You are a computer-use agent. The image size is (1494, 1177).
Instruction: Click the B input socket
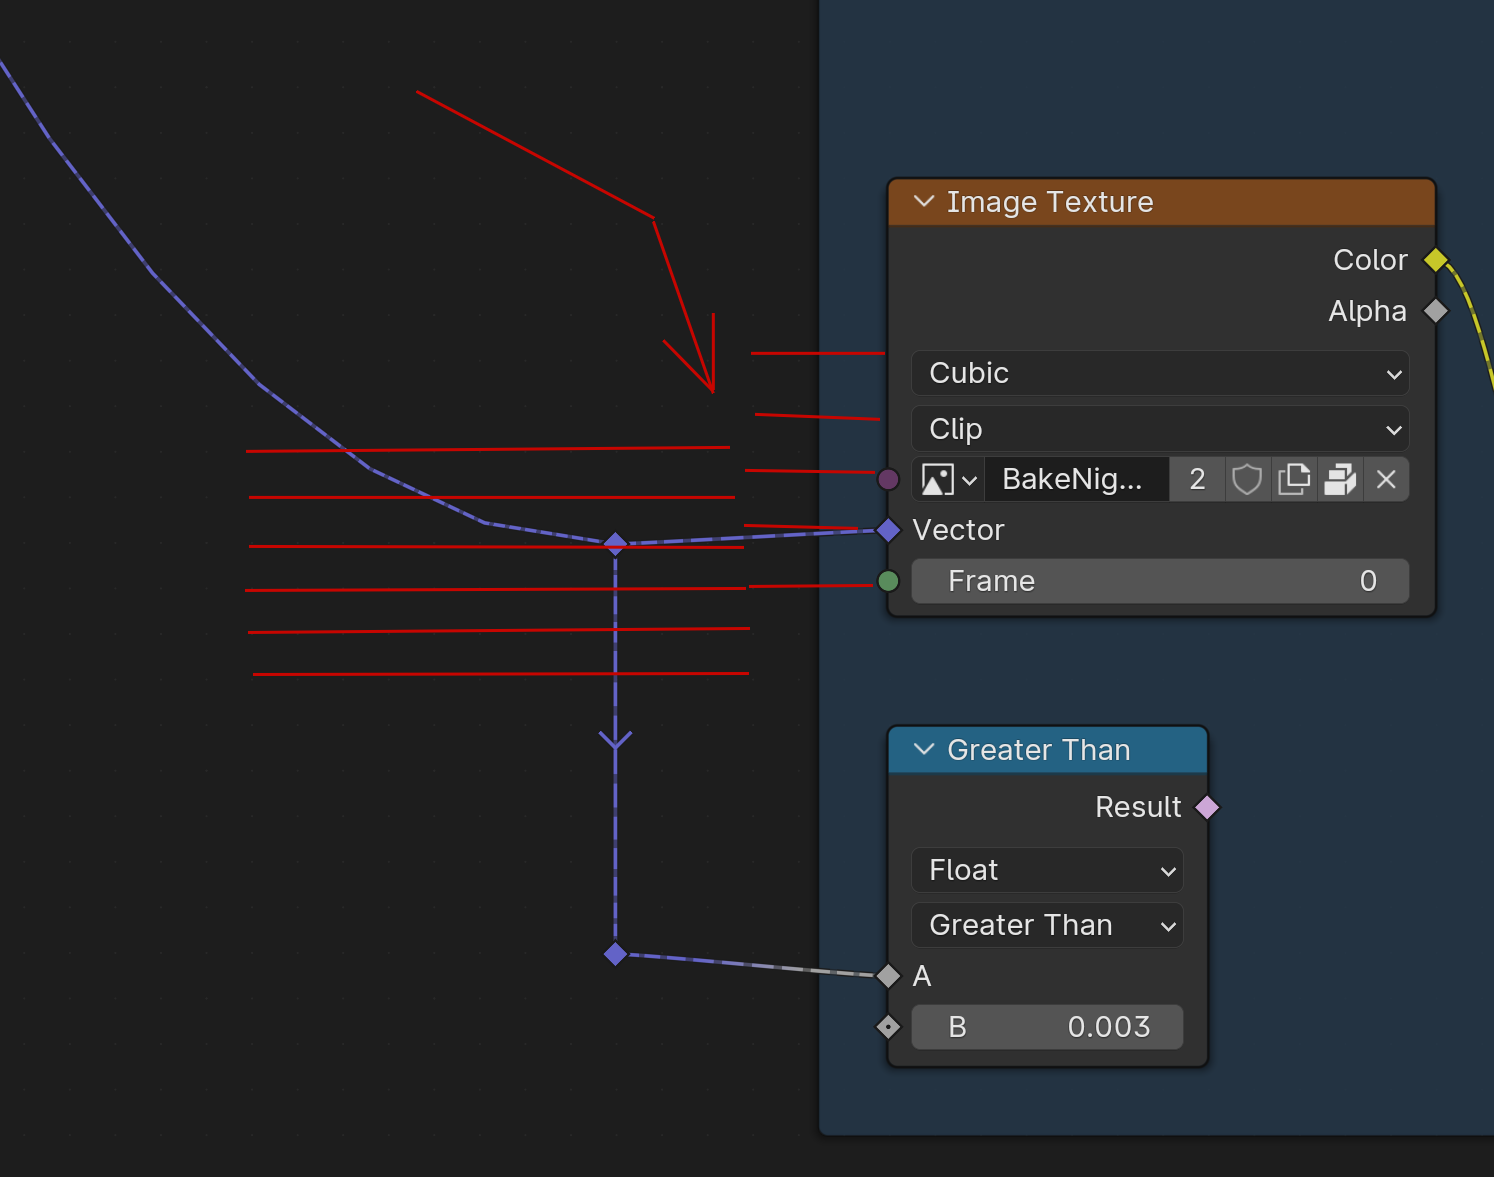[888, 1026]
